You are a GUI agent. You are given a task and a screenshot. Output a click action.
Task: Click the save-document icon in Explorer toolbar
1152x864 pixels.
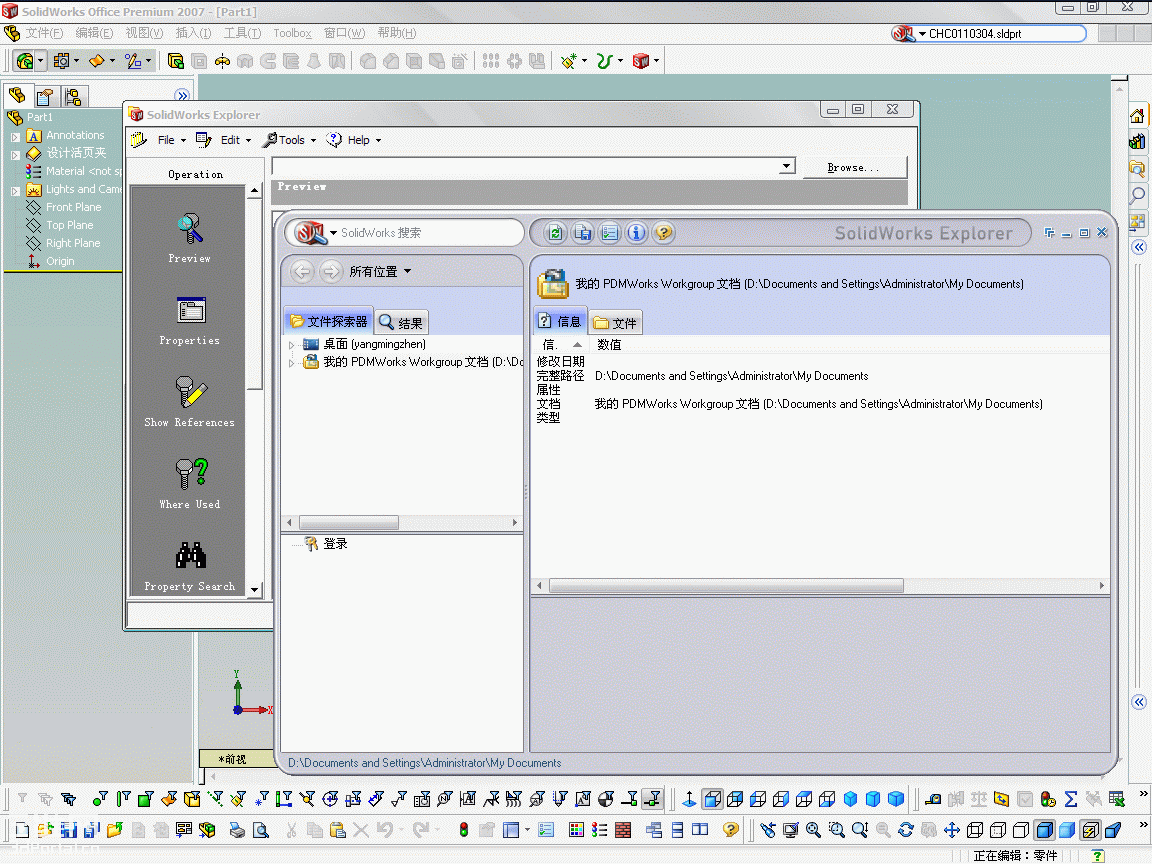(x=583, y=234)
